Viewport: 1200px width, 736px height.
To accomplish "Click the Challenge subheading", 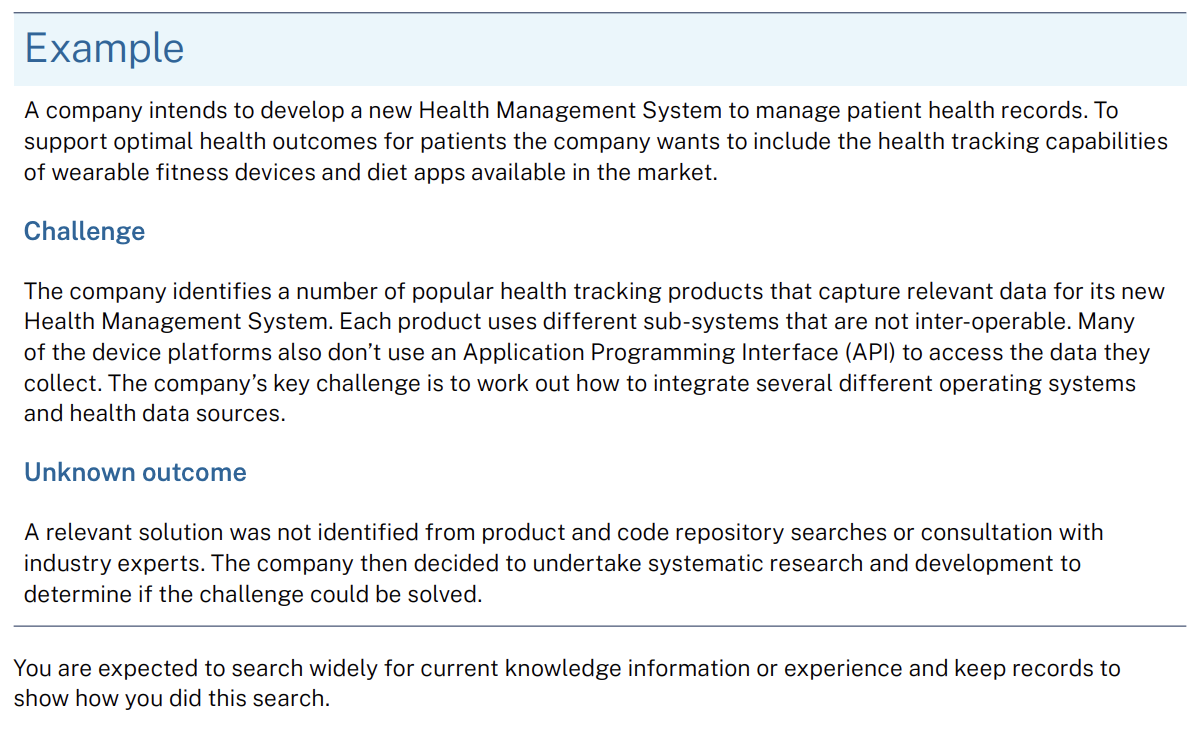I will pyautogui.click(x=84, y=232).
